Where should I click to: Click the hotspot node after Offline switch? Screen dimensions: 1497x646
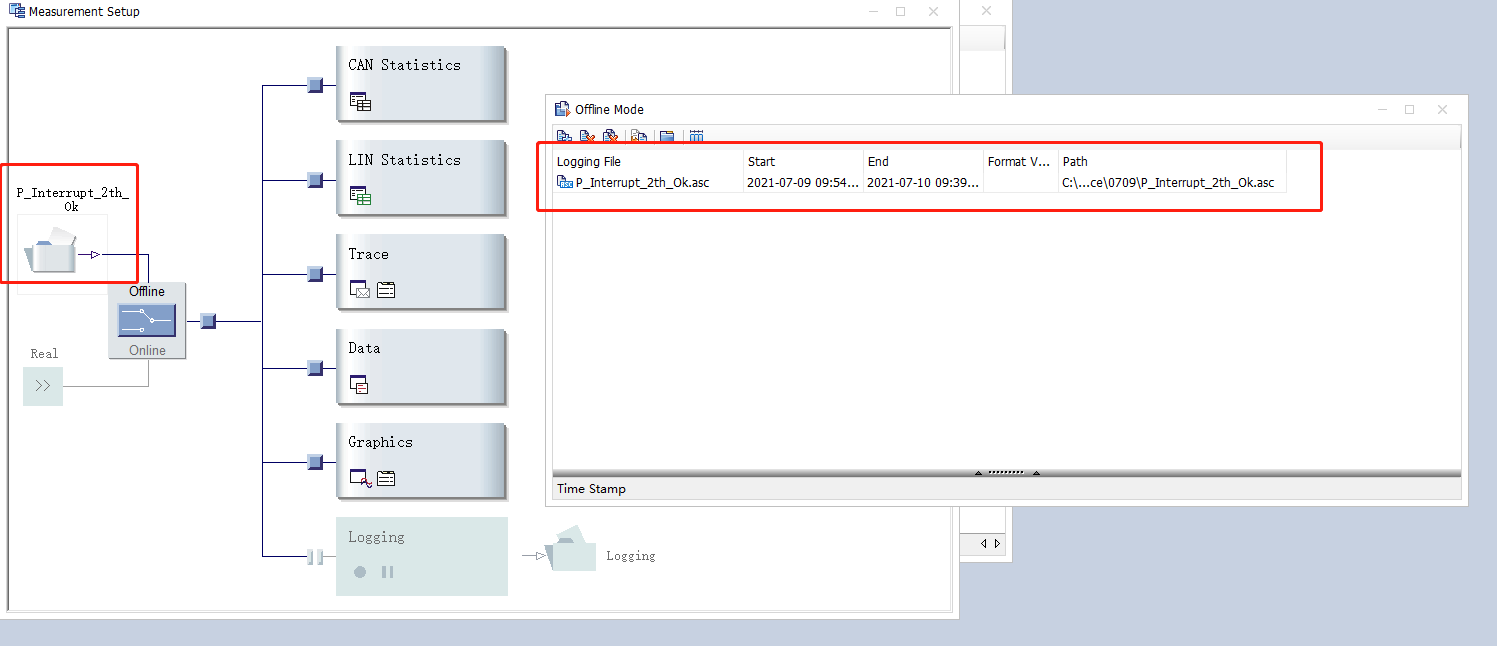[208, 321]
